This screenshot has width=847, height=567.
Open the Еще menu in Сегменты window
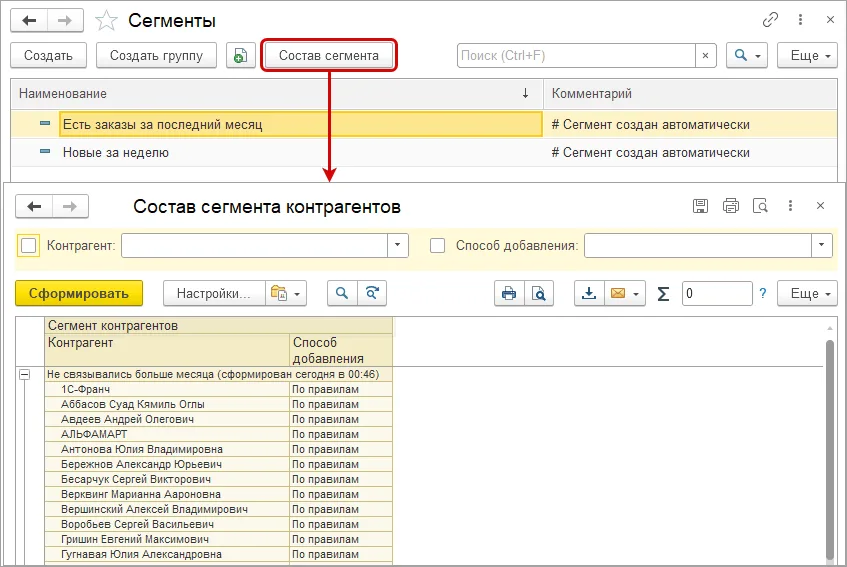pos(808,56)
